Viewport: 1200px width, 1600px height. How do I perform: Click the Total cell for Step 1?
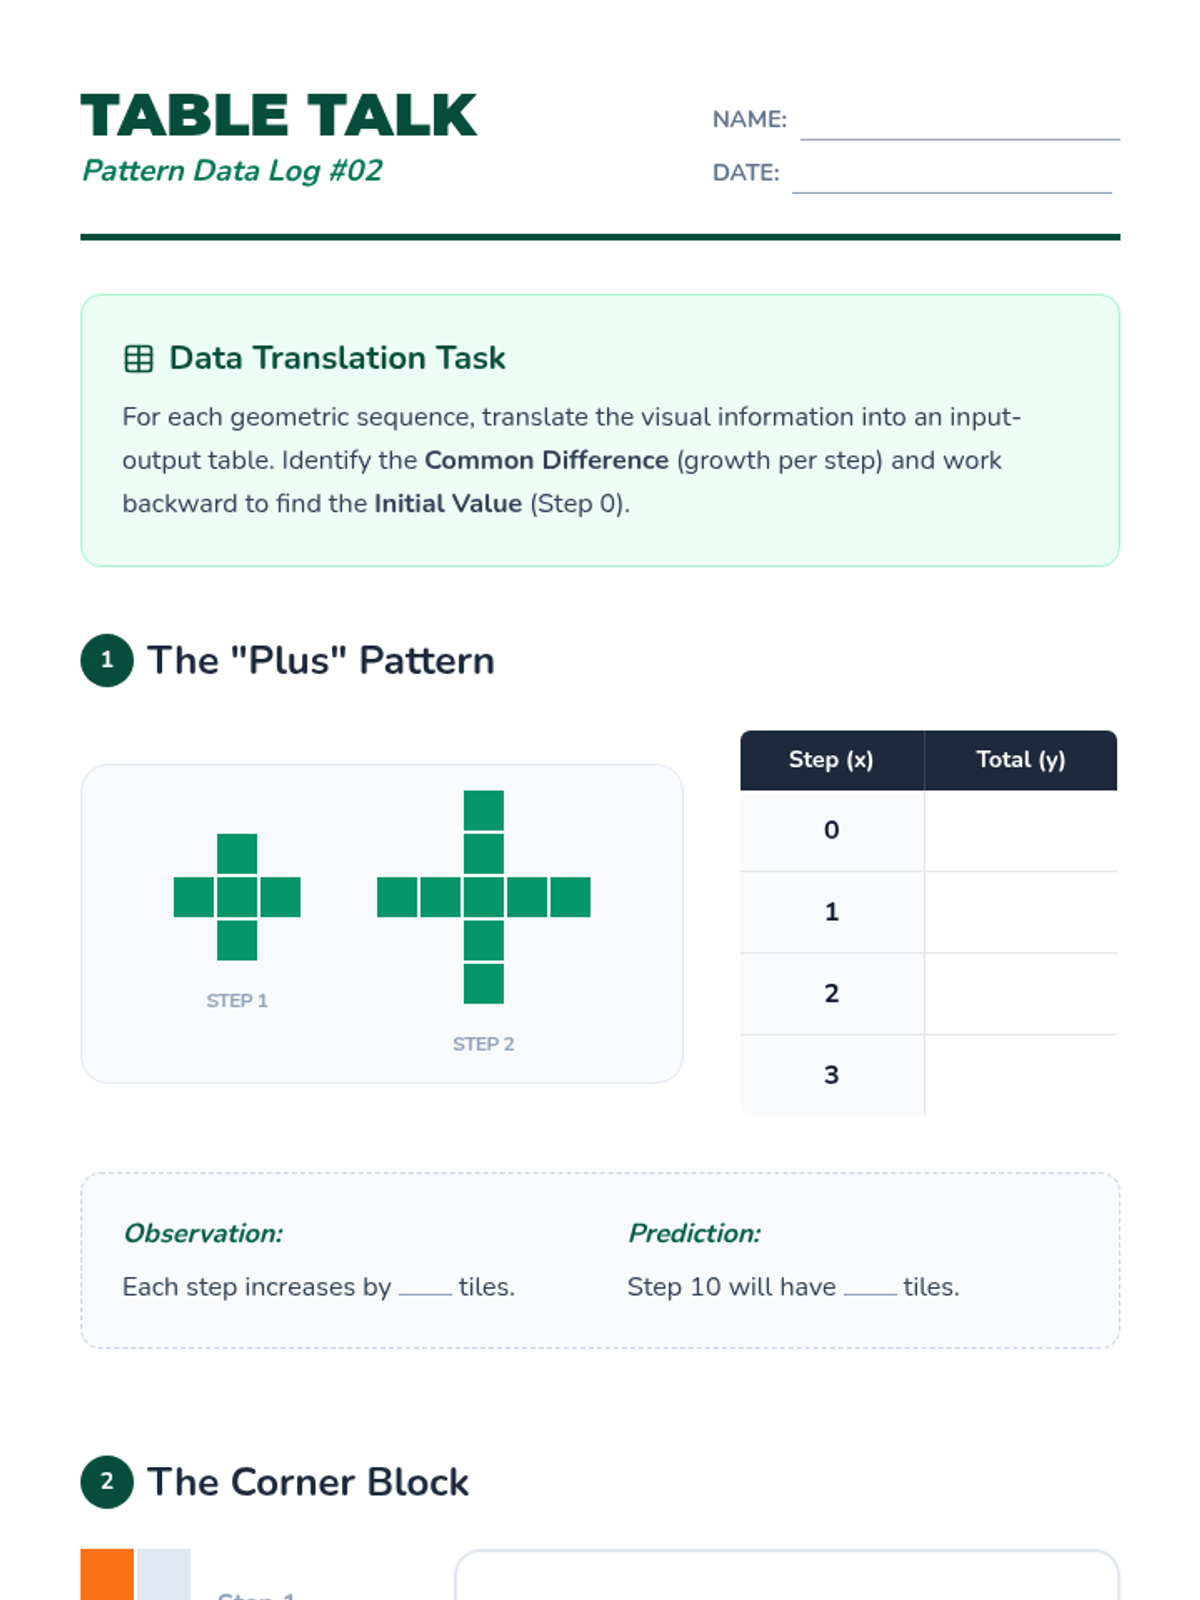click(1021, 912)
